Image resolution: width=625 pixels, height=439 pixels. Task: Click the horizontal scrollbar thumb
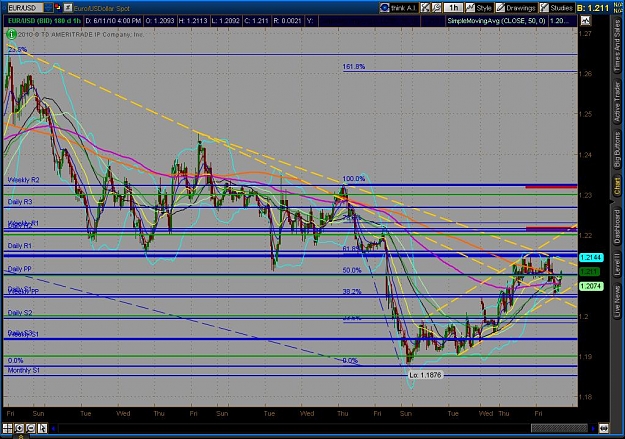click(x=559, y=428)
